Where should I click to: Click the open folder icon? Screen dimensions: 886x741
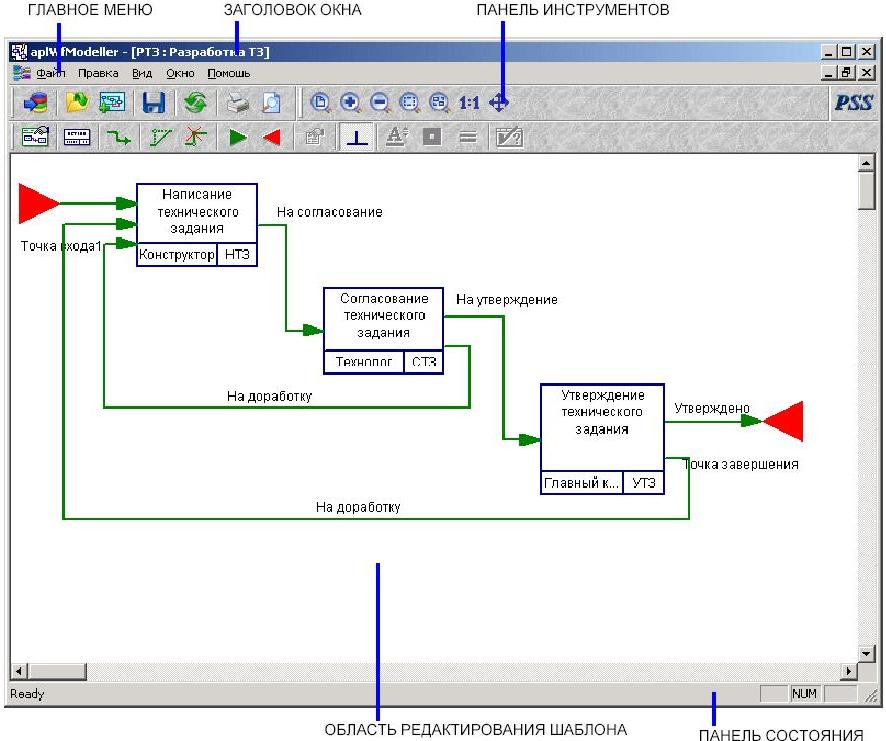77,102
